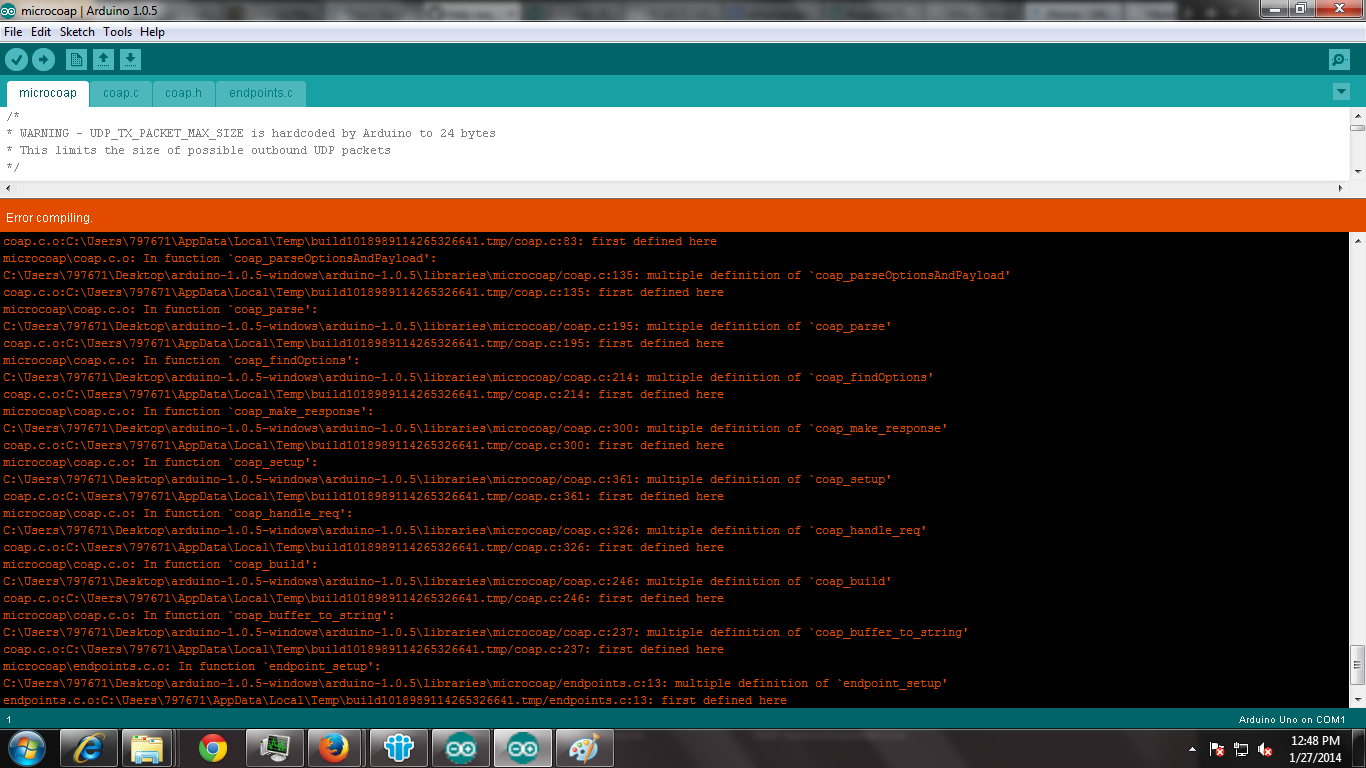1366x768 pixels.
Task: Click the console scrollbar up arrow
Action: tap(1357, 241)
